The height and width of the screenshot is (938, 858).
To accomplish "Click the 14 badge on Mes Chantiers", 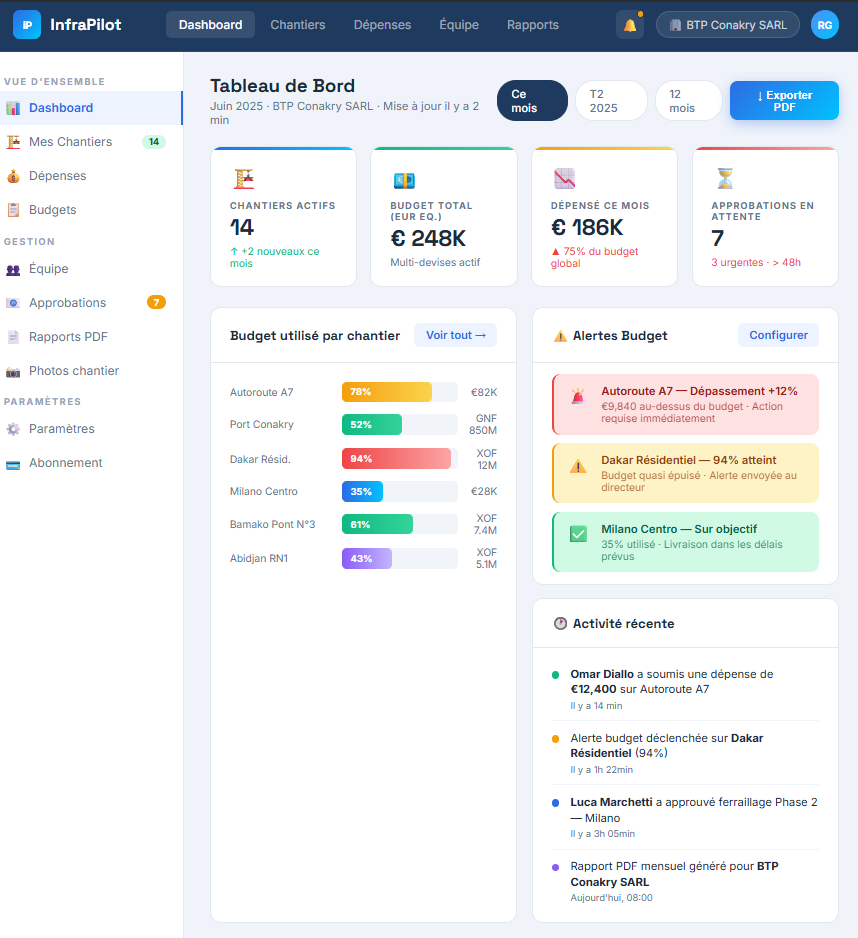I will point(154,142).
